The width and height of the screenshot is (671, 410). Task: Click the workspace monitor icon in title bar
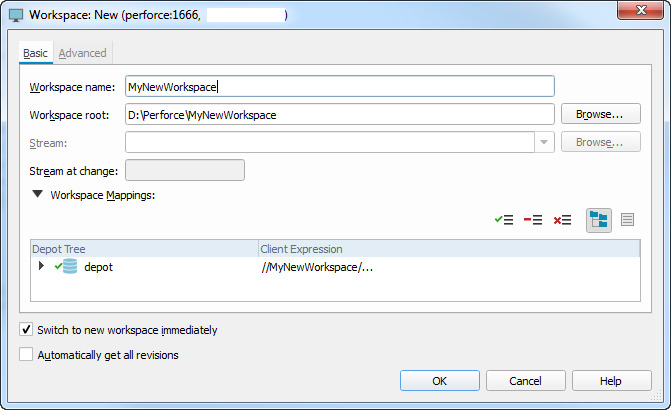[x=16, y=15]
